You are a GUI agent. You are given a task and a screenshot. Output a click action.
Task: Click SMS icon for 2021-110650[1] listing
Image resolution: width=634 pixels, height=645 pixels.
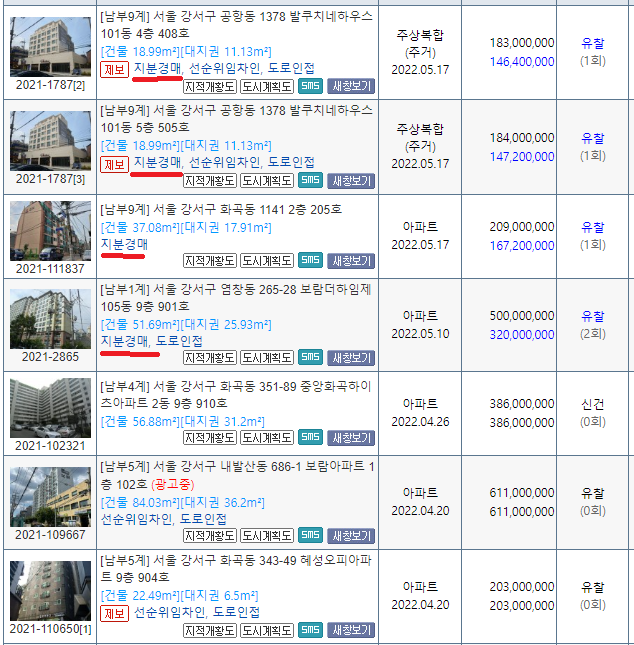[x=310, y=630]
